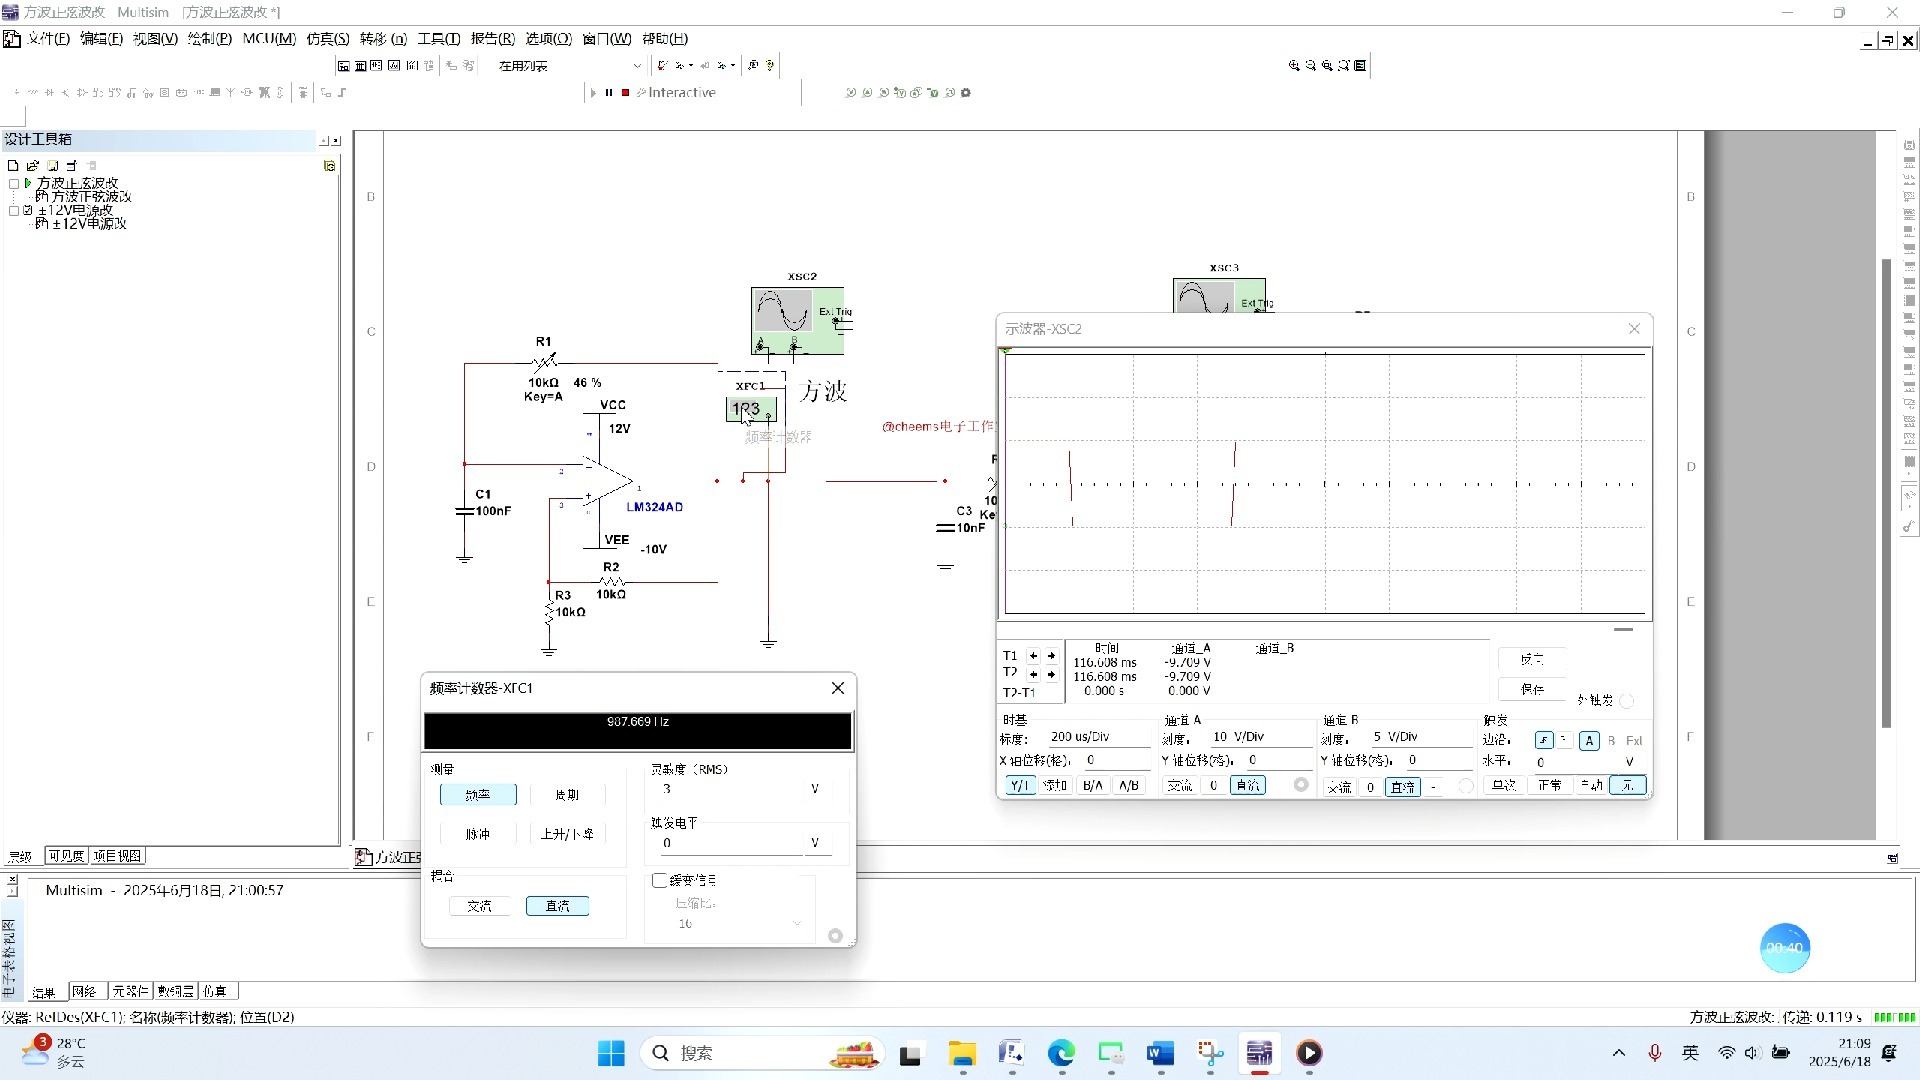Switch to the 可见度 tab
The width and height of the screenshot is (1920, 1080).
66,856
